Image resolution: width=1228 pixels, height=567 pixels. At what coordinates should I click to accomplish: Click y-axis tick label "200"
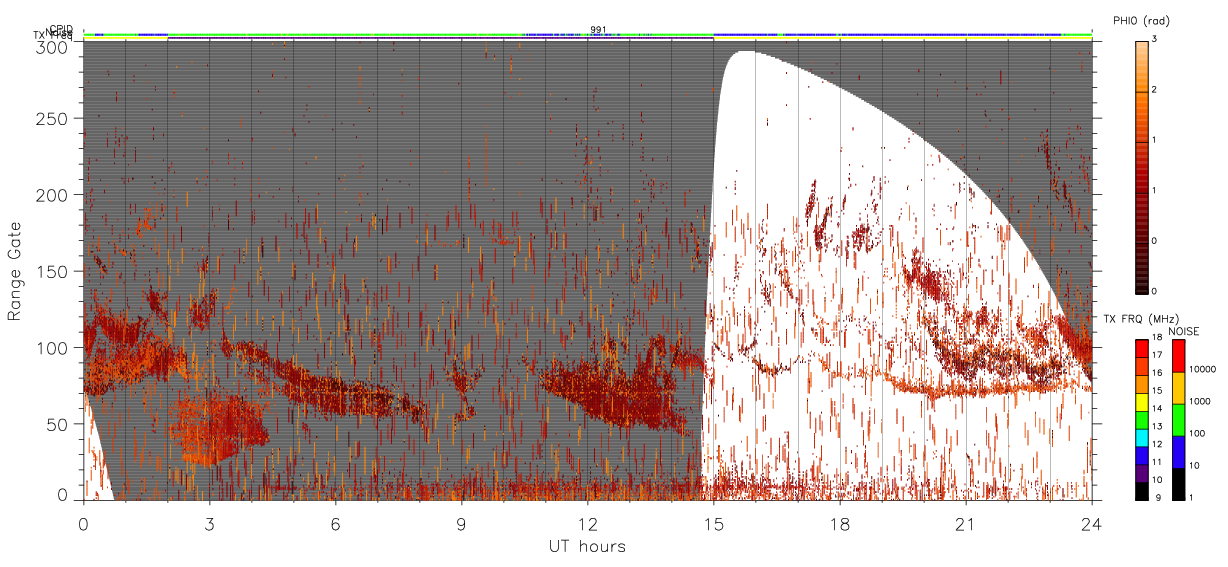tap(54, 195)
